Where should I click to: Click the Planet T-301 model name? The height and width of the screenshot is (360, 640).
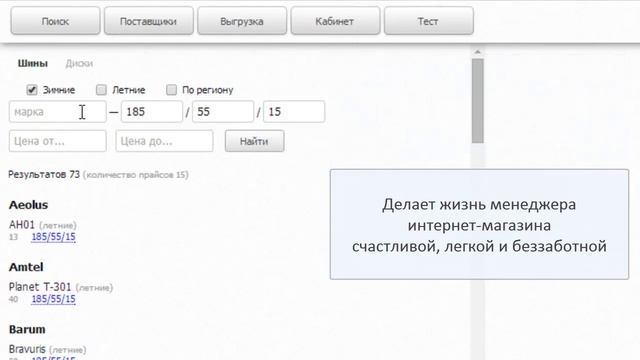coord(40,287)
